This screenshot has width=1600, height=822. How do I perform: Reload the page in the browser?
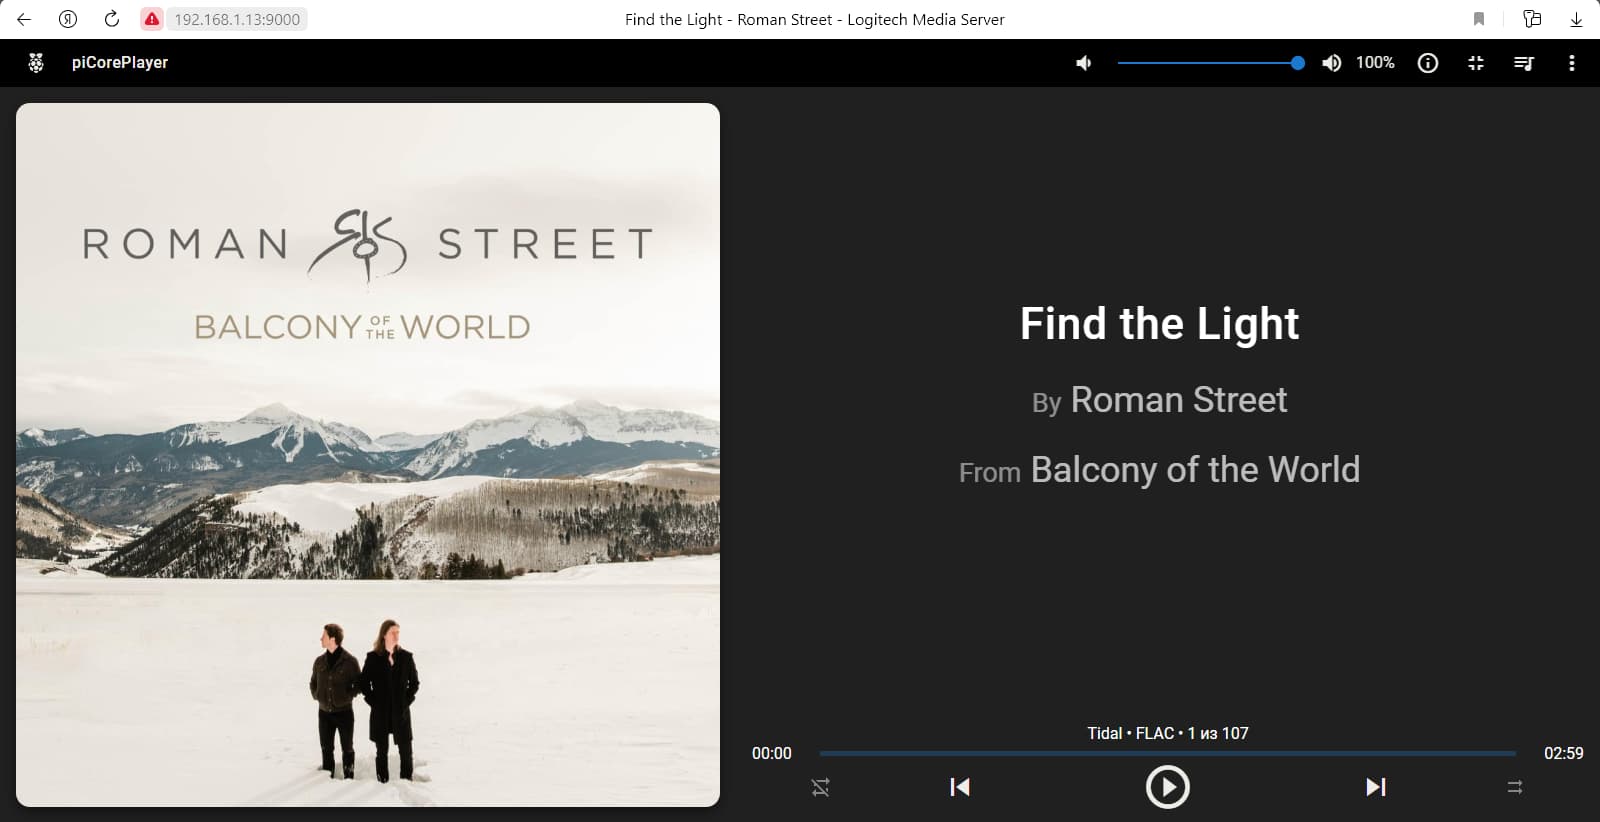(x=112, y=19)
